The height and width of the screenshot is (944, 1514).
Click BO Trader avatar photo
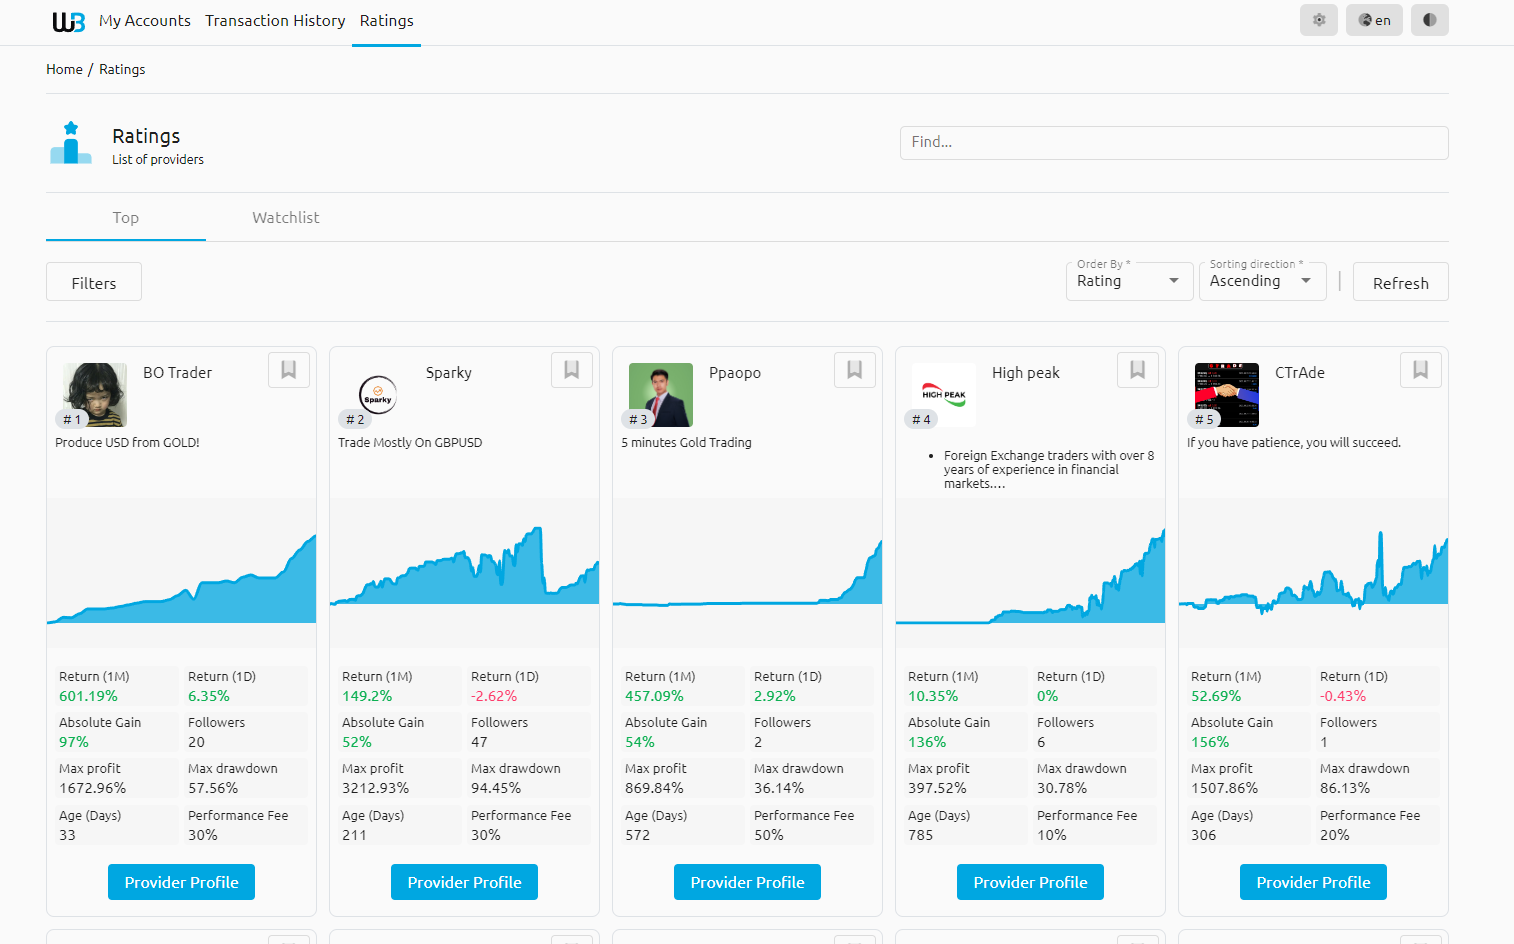click(95, 395)
